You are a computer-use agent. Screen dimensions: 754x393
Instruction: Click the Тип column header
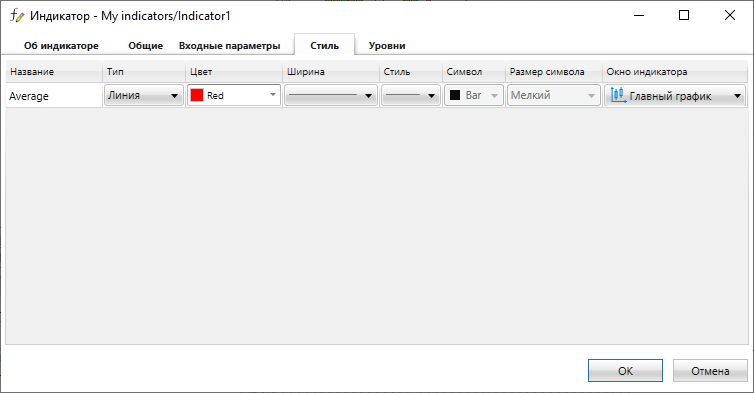(144, 72)
